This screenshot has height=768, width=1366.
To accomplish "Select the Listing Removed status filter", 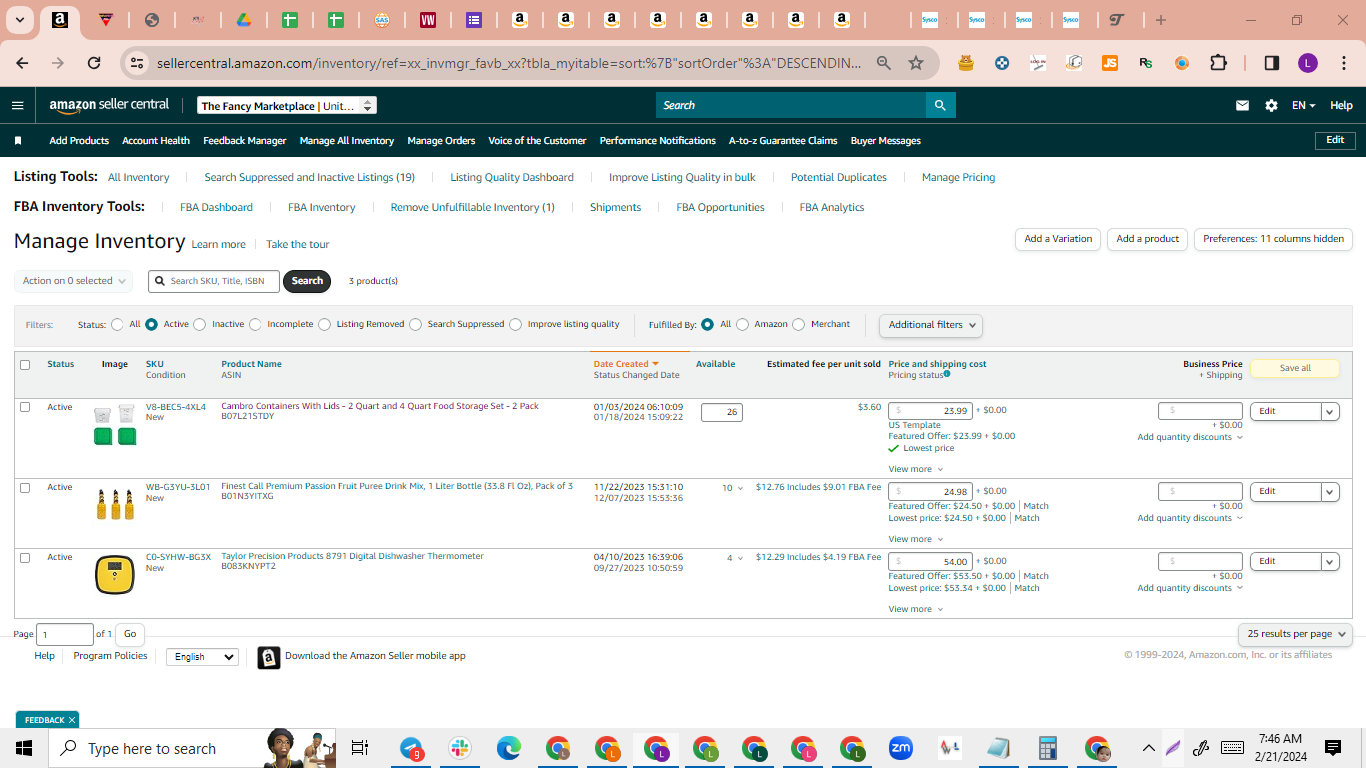I will [x=324, y=324].
